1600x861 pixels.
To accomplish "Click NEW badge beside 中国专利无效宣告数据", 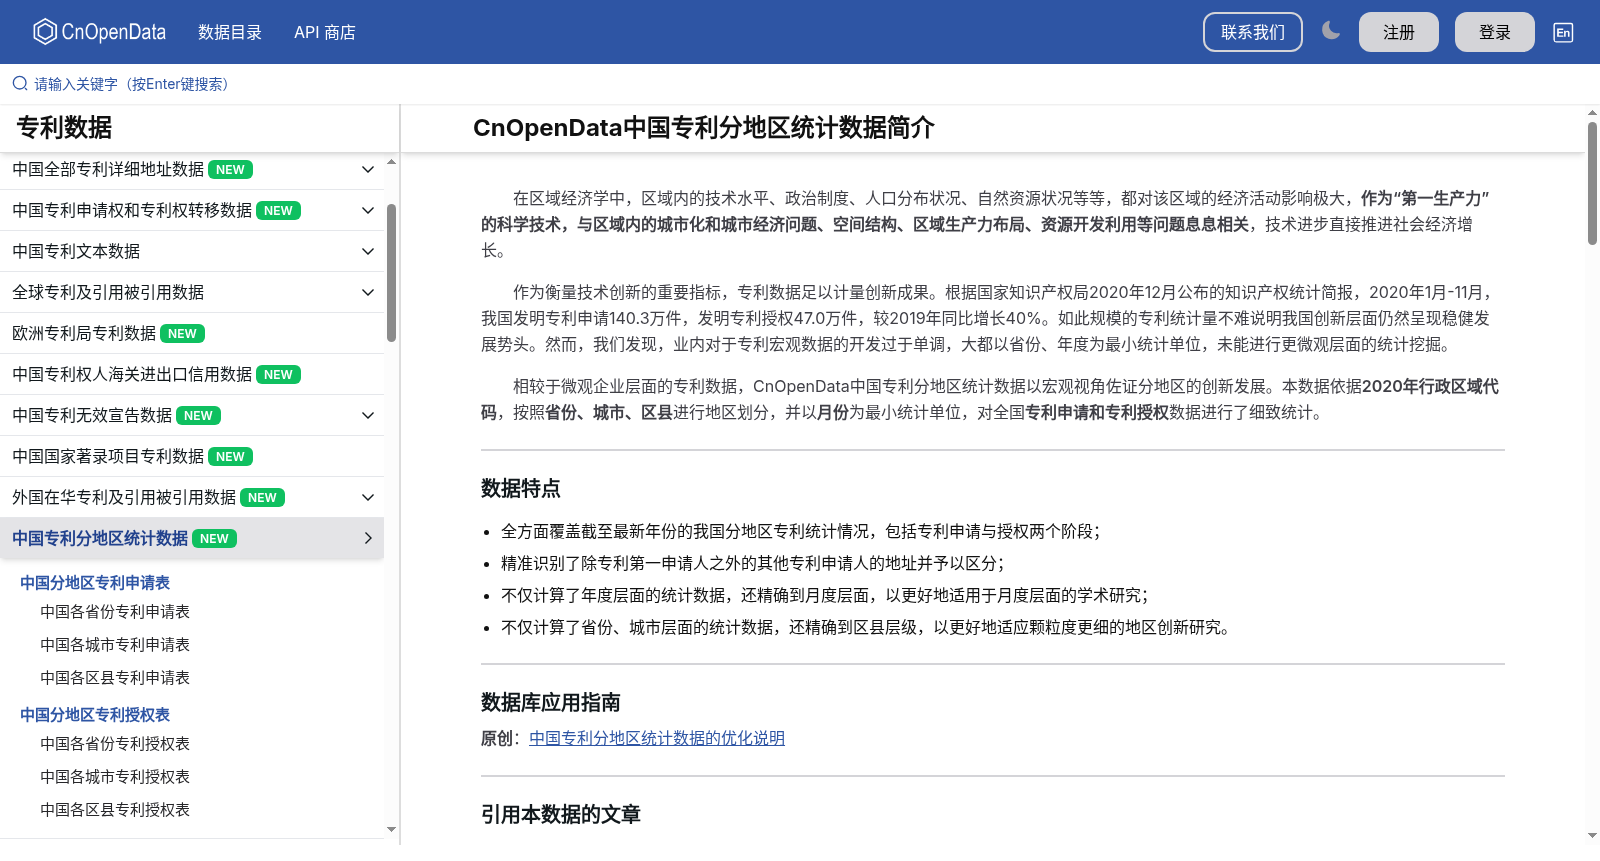I will (x=198, y=416).
